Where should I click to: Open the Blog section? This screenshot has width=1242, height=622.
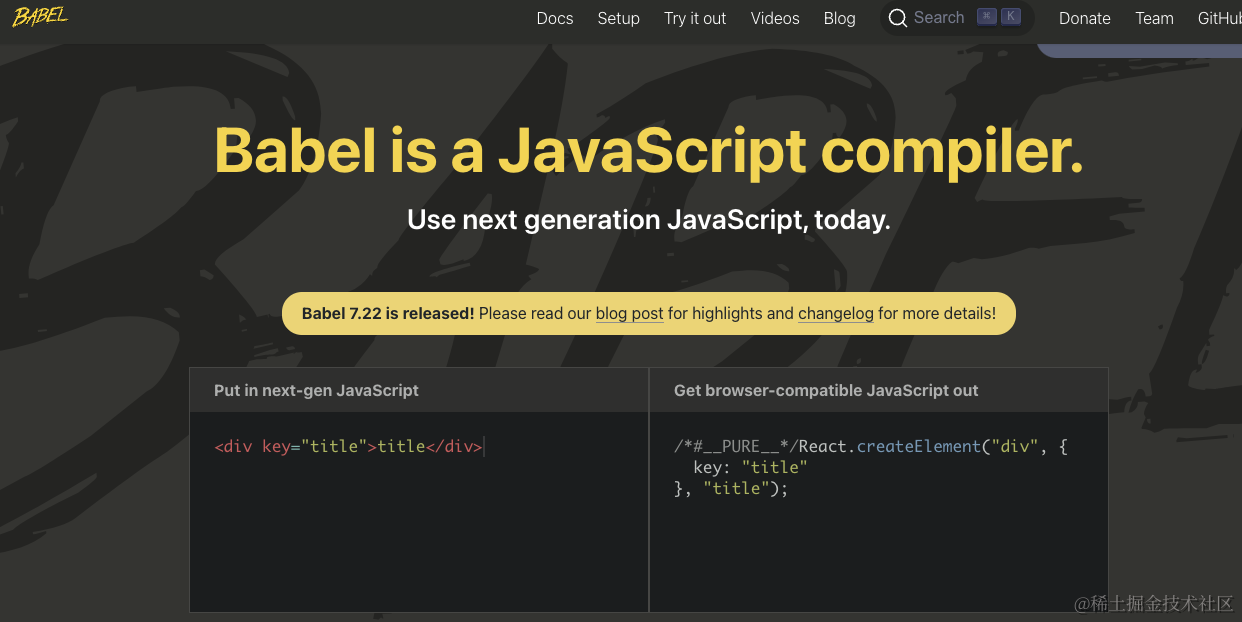point(839,18)
